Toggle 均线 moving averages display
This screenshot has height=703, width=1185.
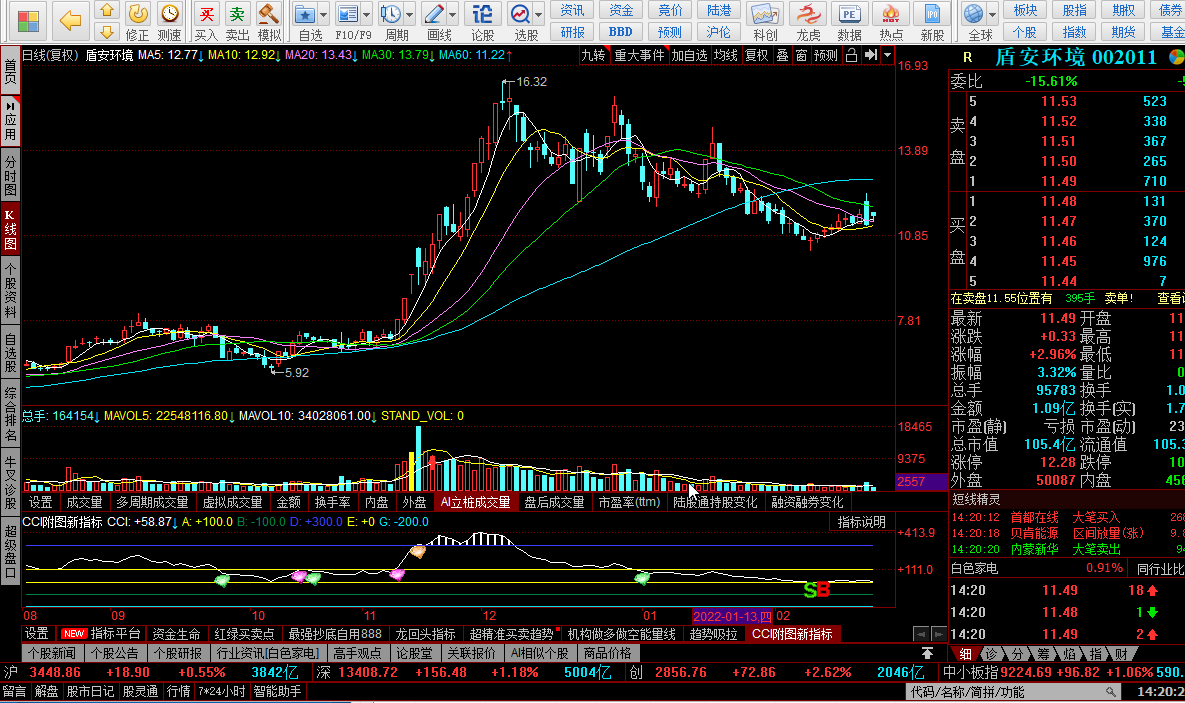click(726, 55)
